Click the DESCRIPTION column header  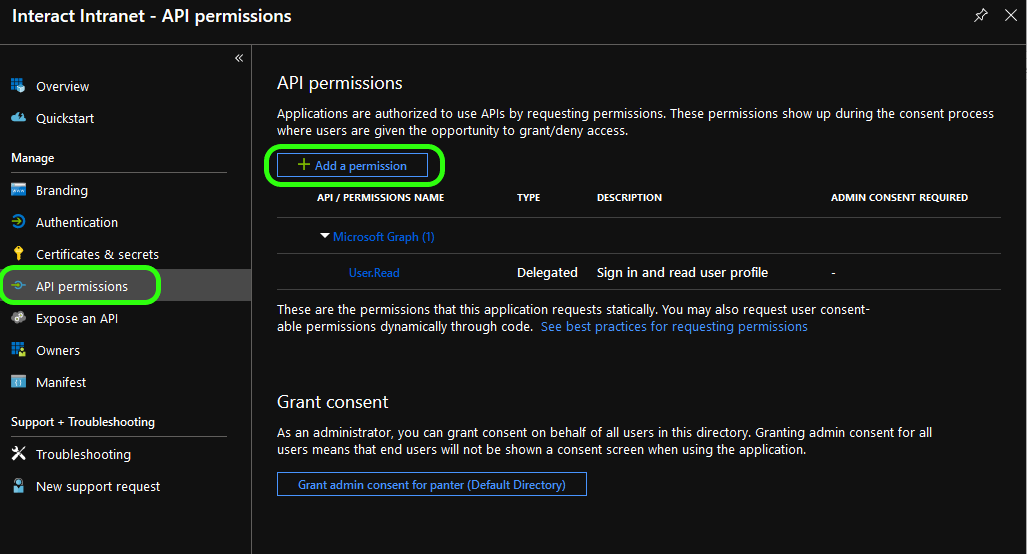click(x=629, y=197)
